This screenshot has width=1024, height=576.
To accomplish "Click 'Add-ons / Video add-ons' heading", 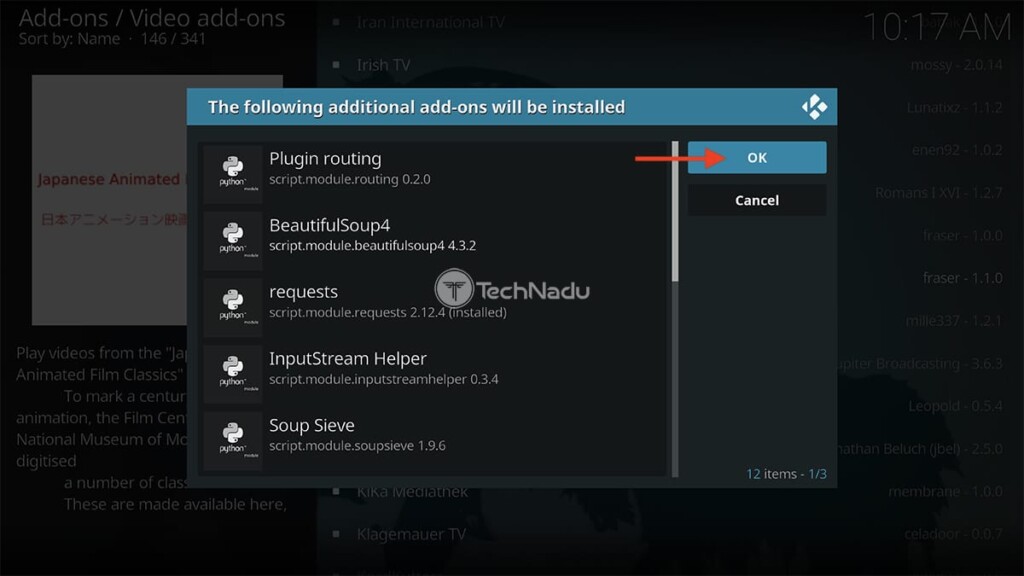I will pos(152,18).
